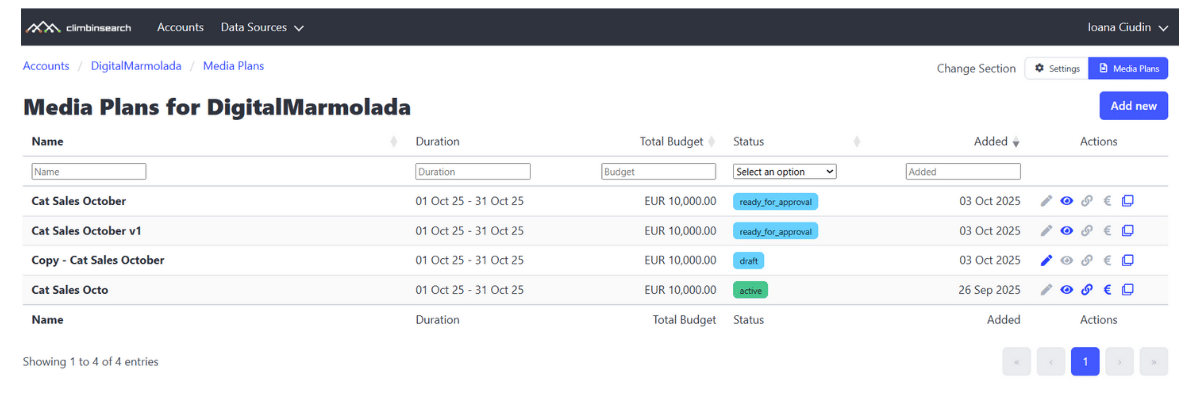Click the euro icon in Cat Sales October row
This screenshot has width=1200, height=400.
[1107, 201]
